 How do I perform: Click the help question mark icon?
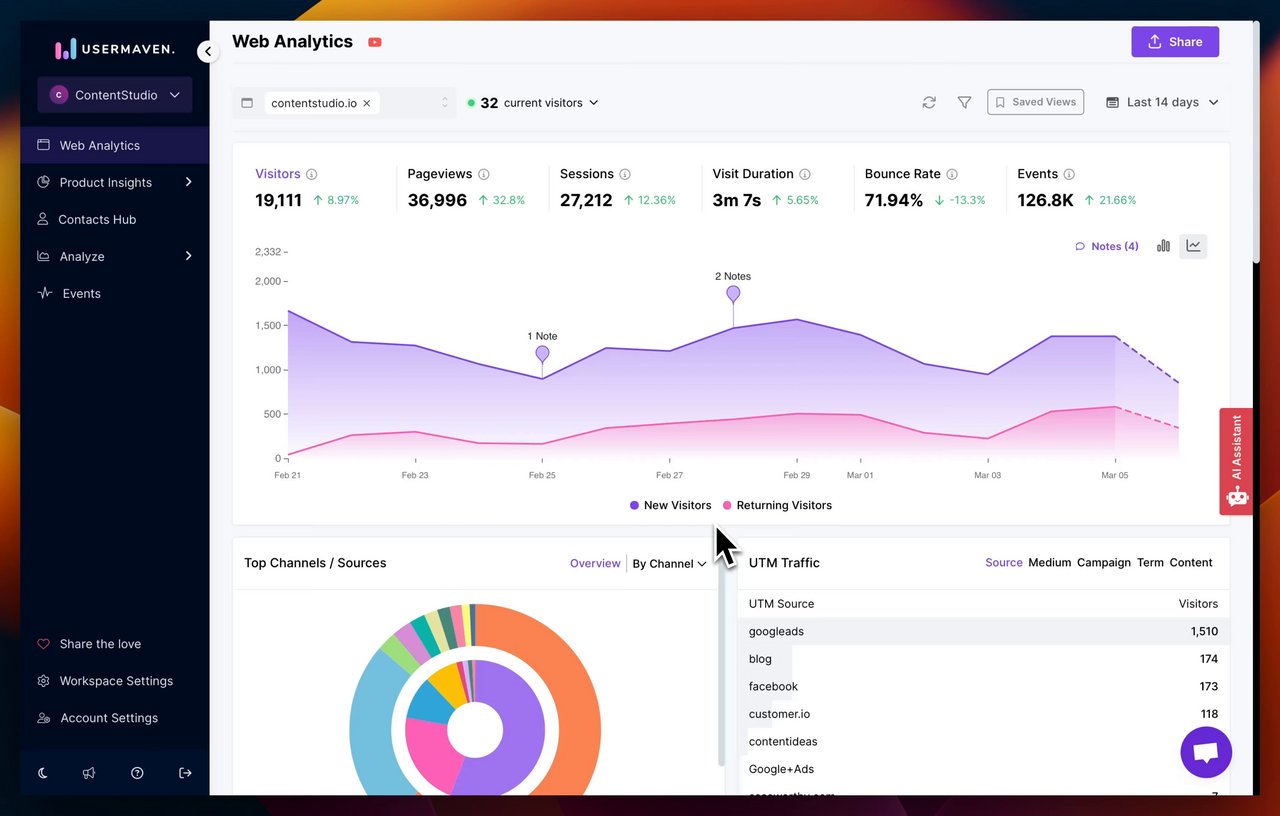tap(137, 773)
